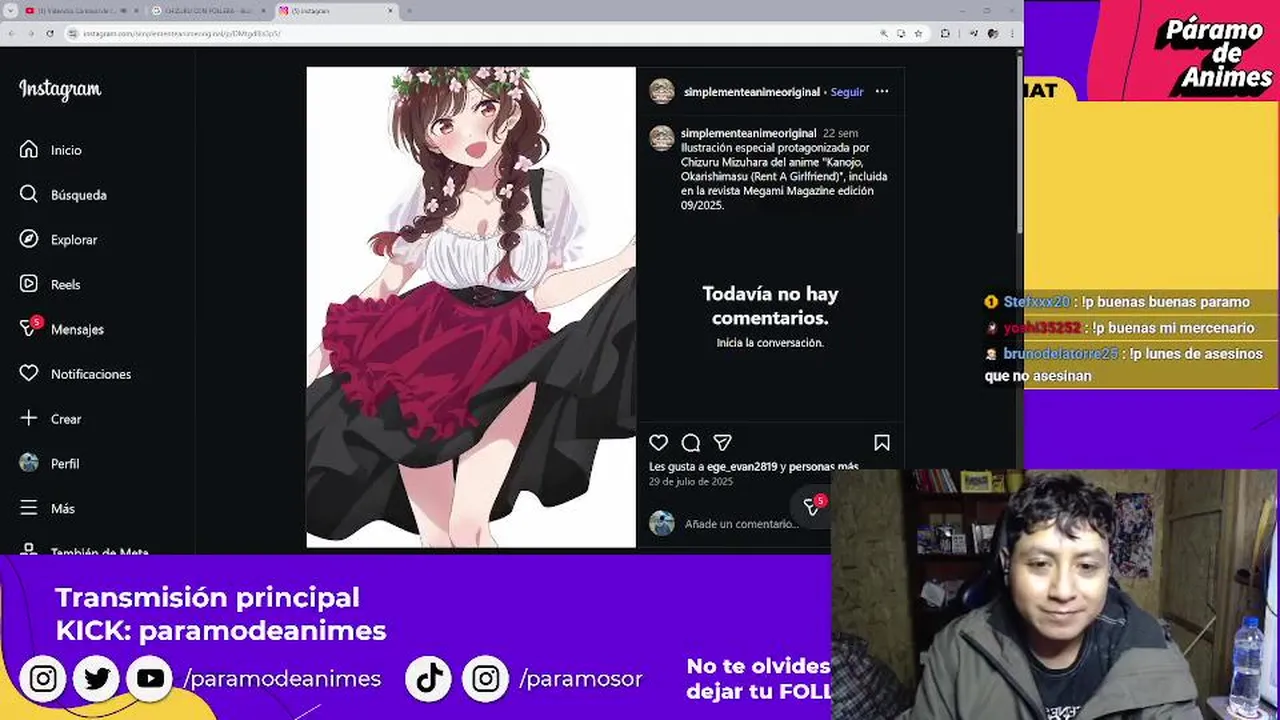Open post options three-dot menu

pyautogui.click(x=881, y=91)
